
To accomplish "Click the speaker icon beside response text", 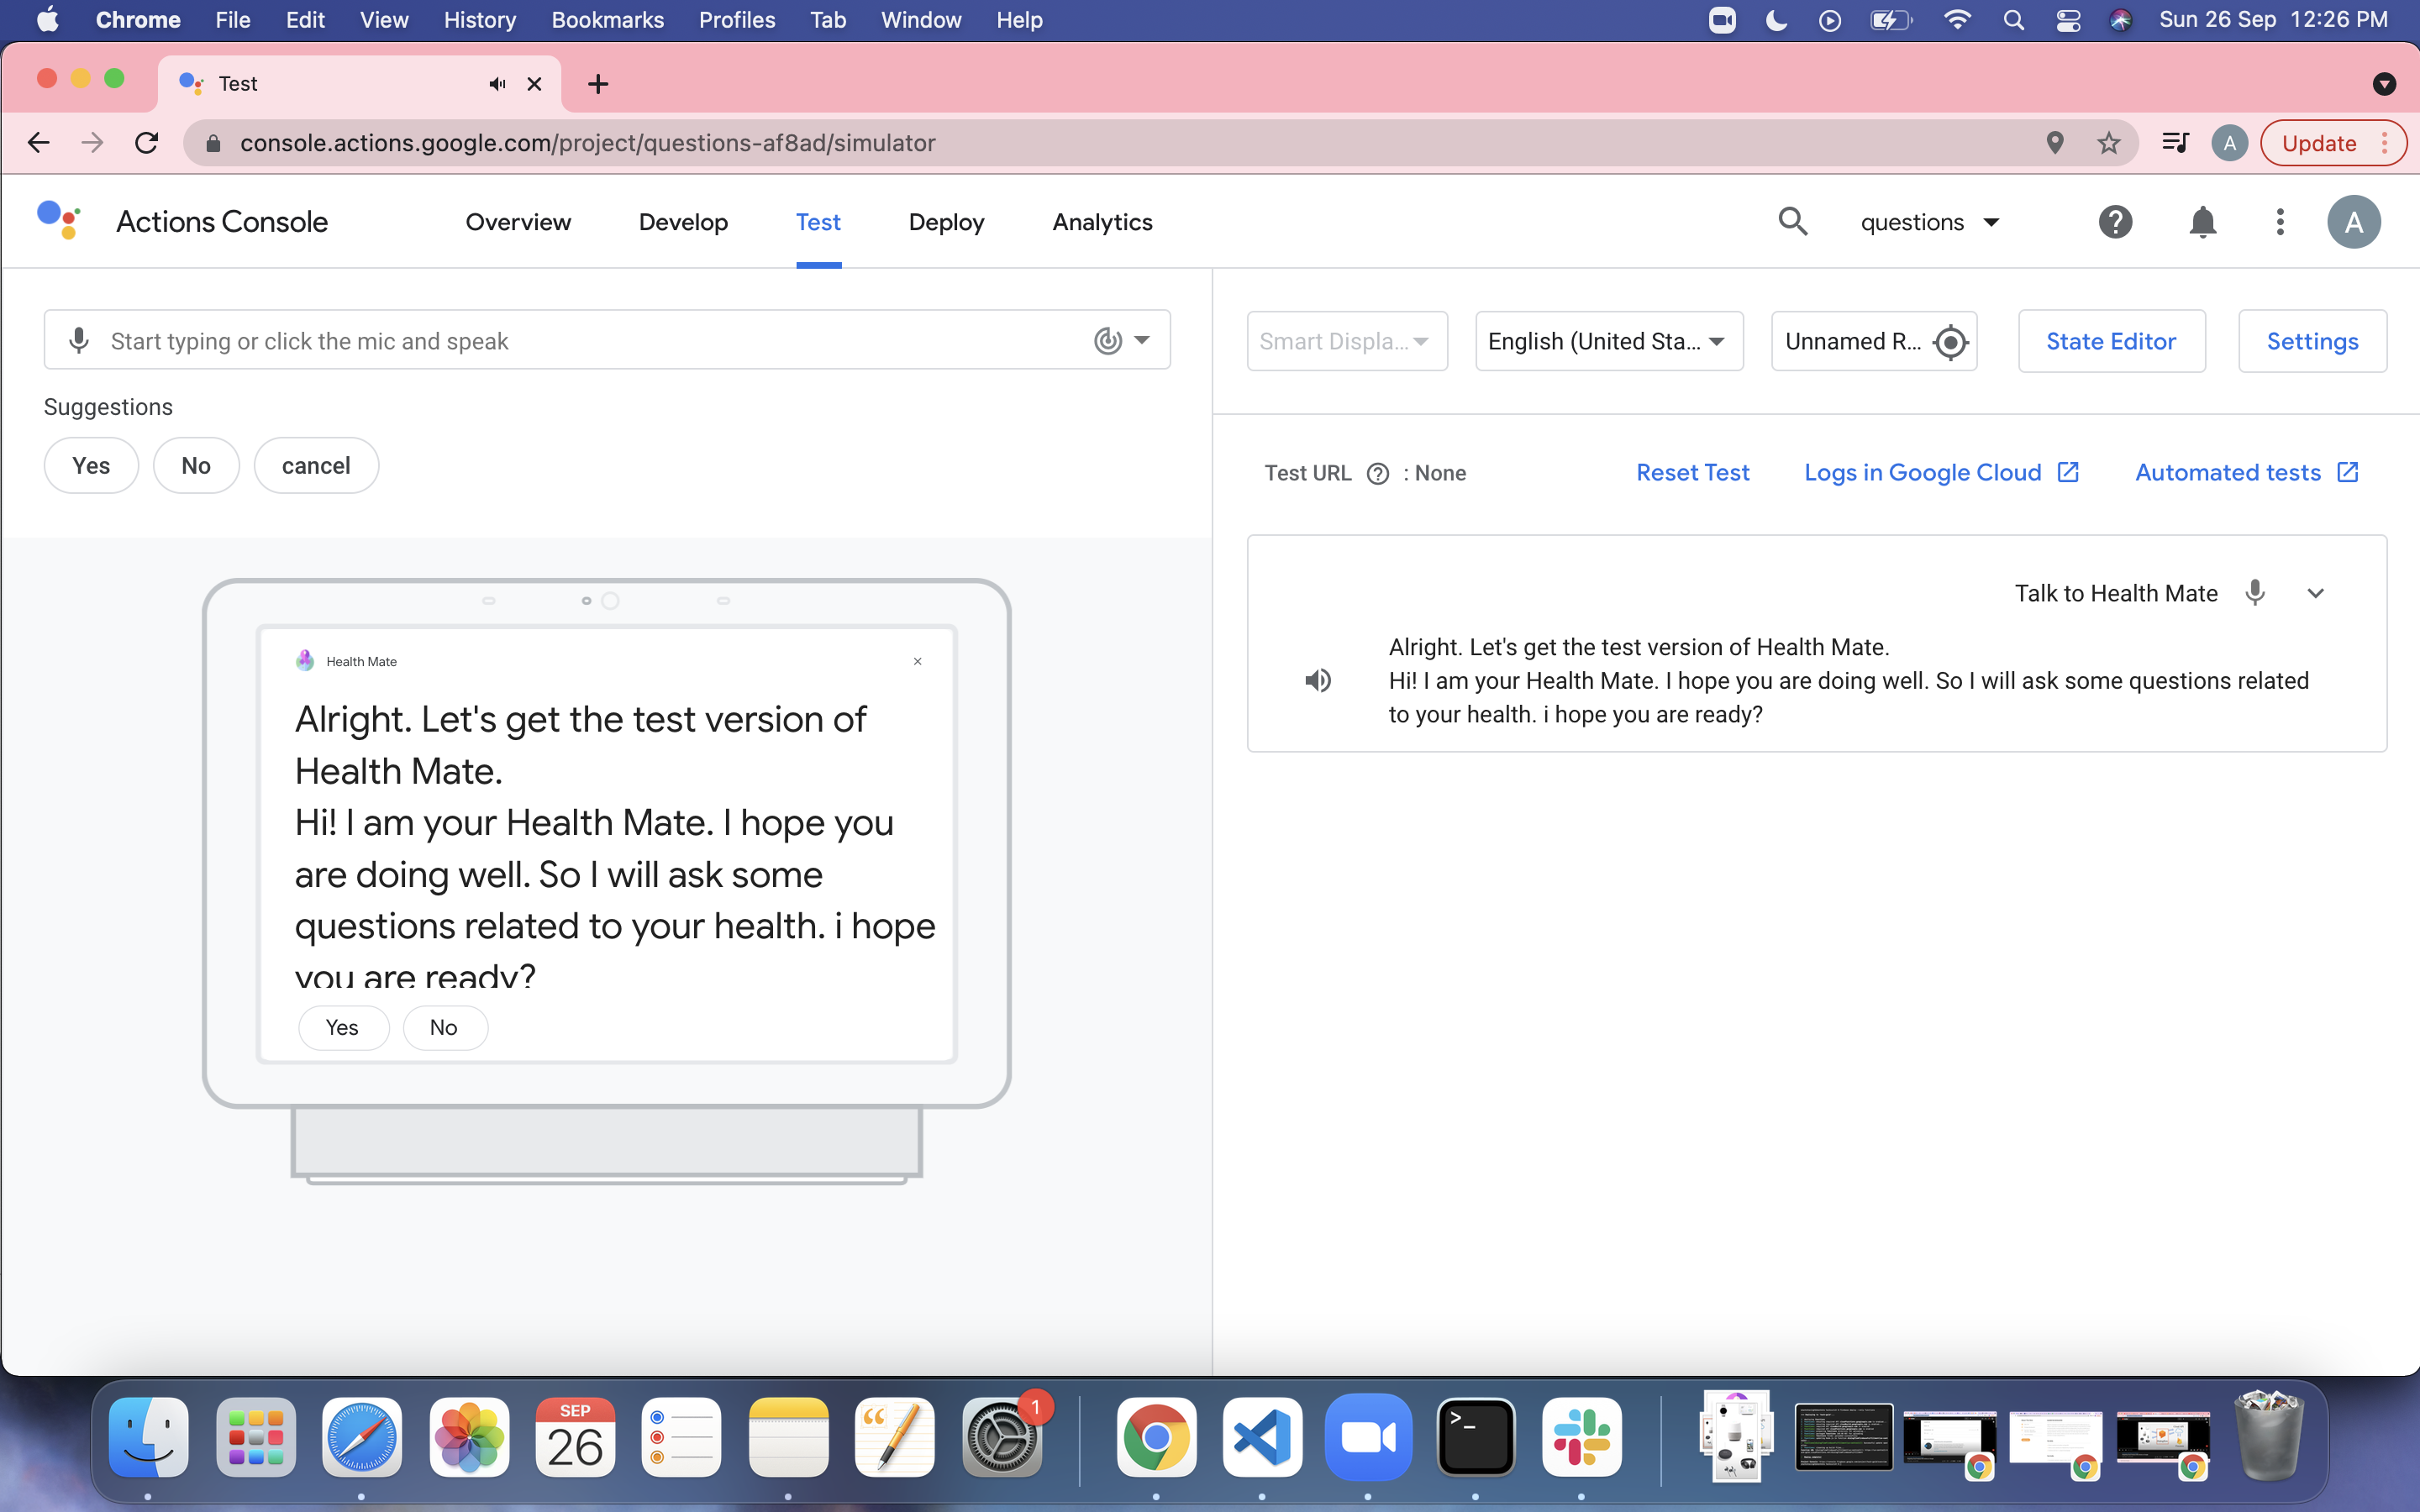I will pos(1317,681).
